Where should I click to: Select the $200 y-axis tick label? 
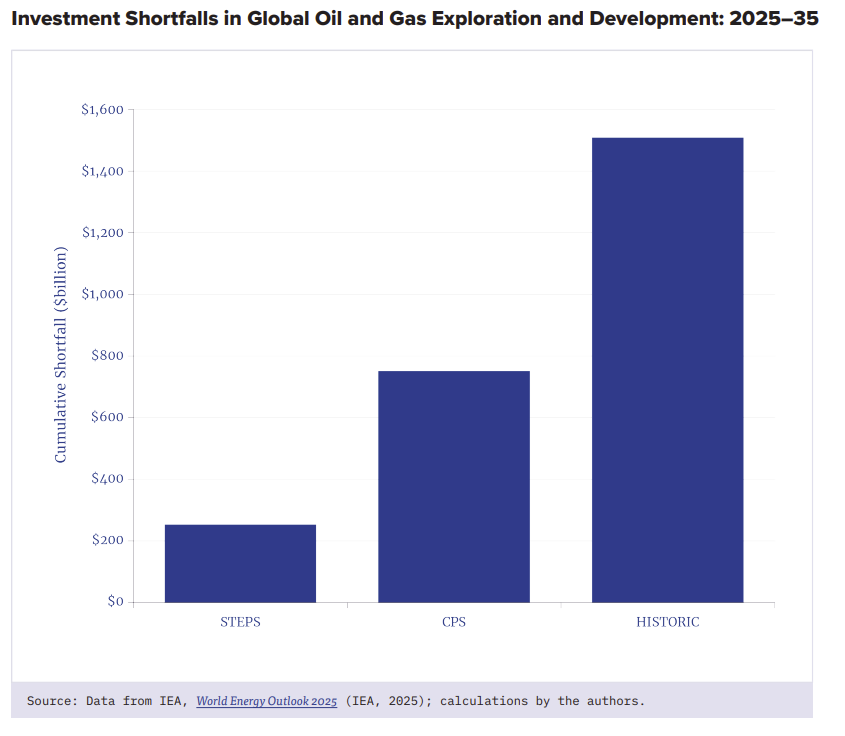(x=106, y=541)
